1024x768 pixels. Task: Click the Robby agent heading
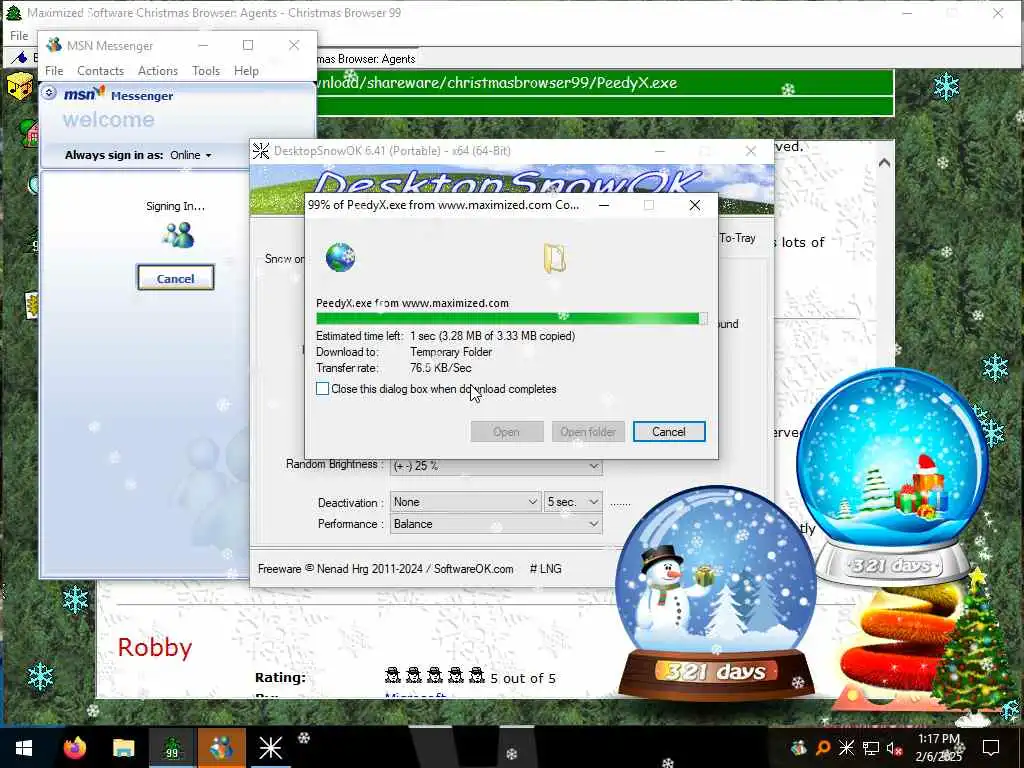pyautogui.click(x=155, y=647)
